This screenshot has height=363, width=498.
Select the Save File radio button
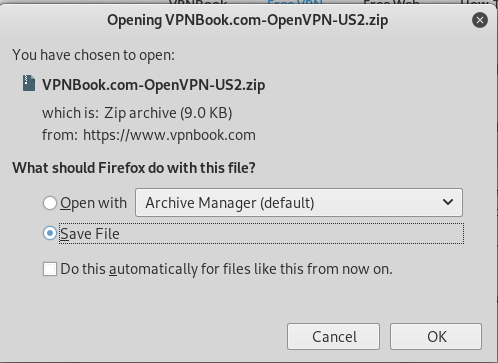[x=50, y=233]
